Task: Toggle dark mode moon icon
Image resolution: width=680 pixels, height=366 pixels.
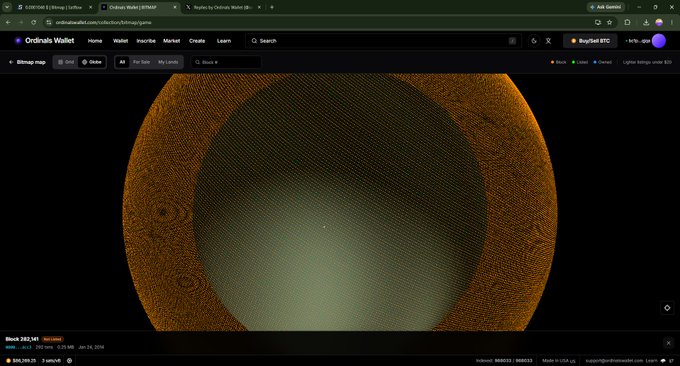Action: (x=534, y=41)
